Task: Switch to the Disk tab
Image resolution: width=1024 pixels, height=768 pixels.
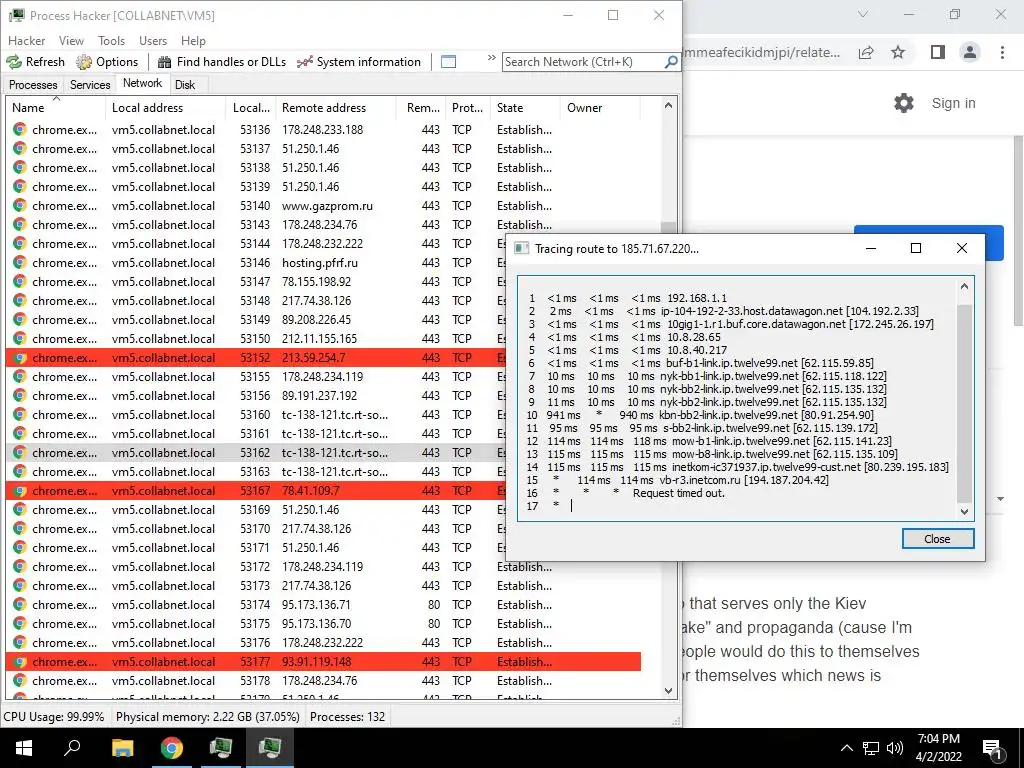Action: point(185,85)
